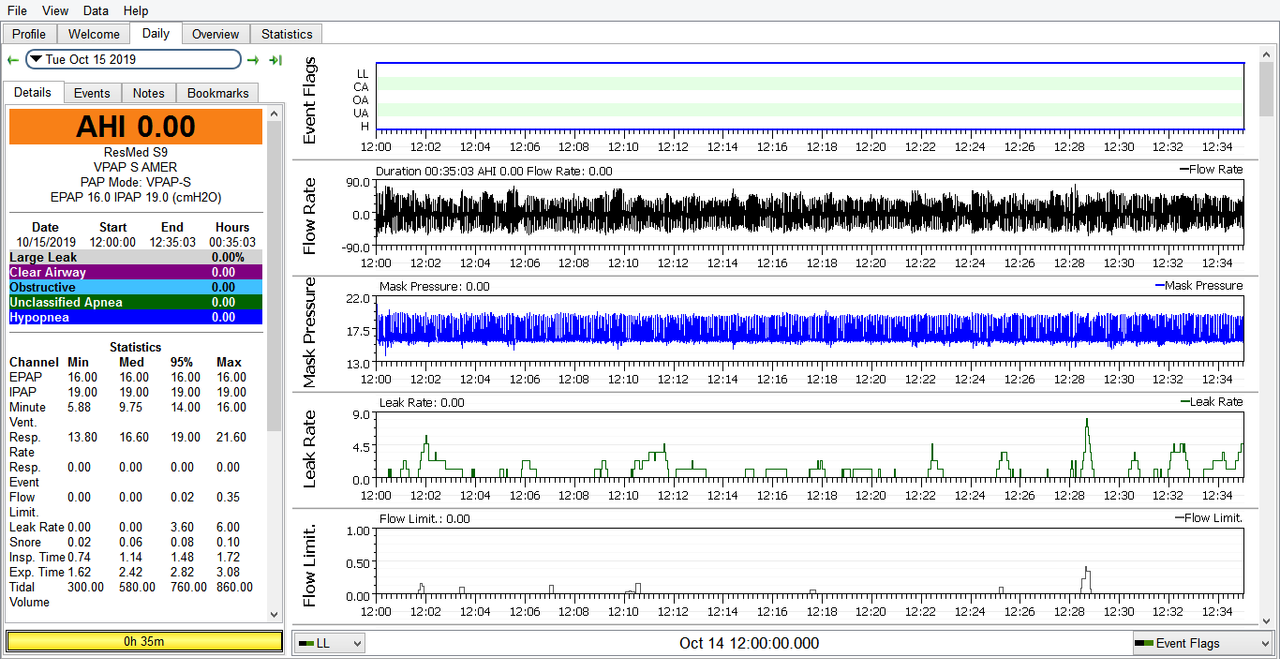The image size is (1280, 659).
Task: Click the Flow Rate graph vertical title
Action: click(309, 216)
